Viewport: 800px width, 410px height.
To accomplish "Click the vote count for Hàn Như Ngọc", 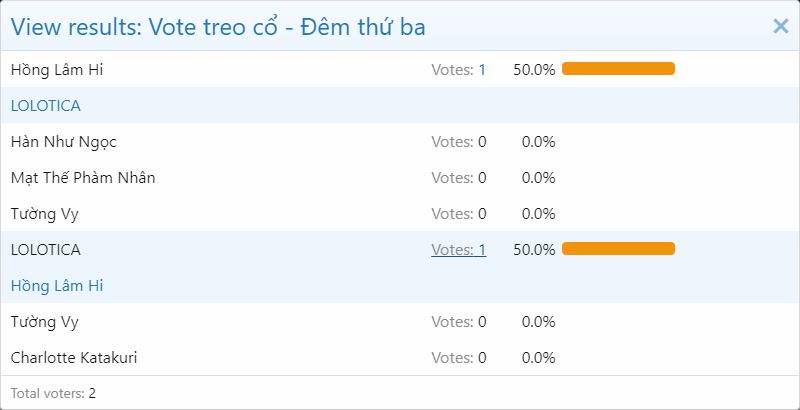I will click(458, 142).
